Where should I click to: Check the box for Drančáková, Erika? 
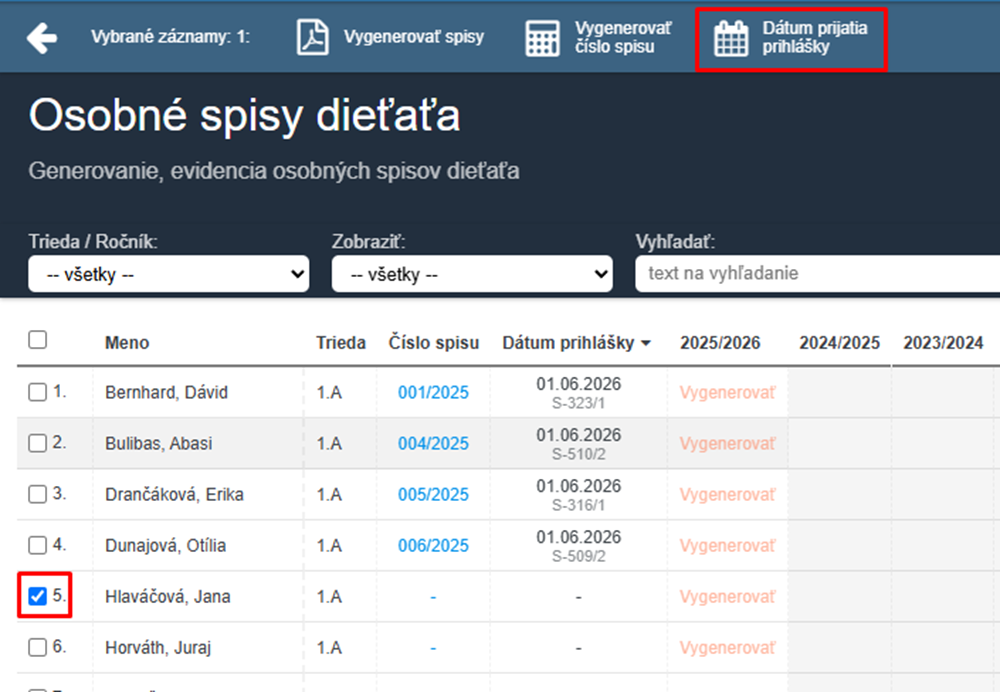(x=38, y=494)
